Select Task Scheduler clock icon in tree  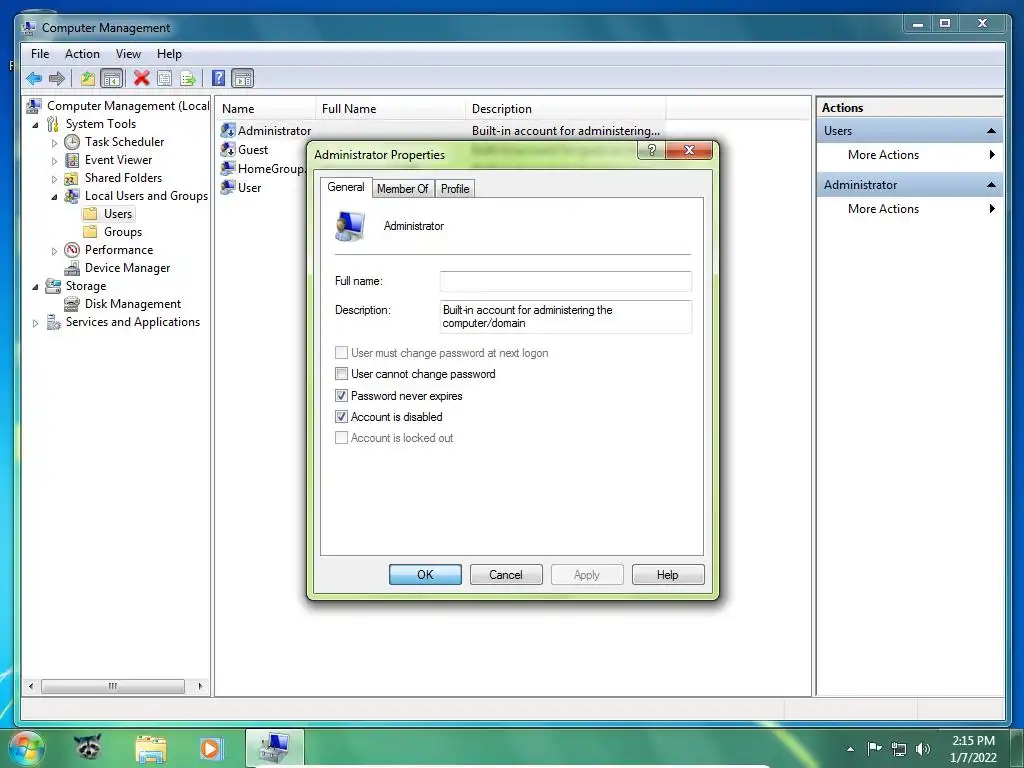pos(72,142)
